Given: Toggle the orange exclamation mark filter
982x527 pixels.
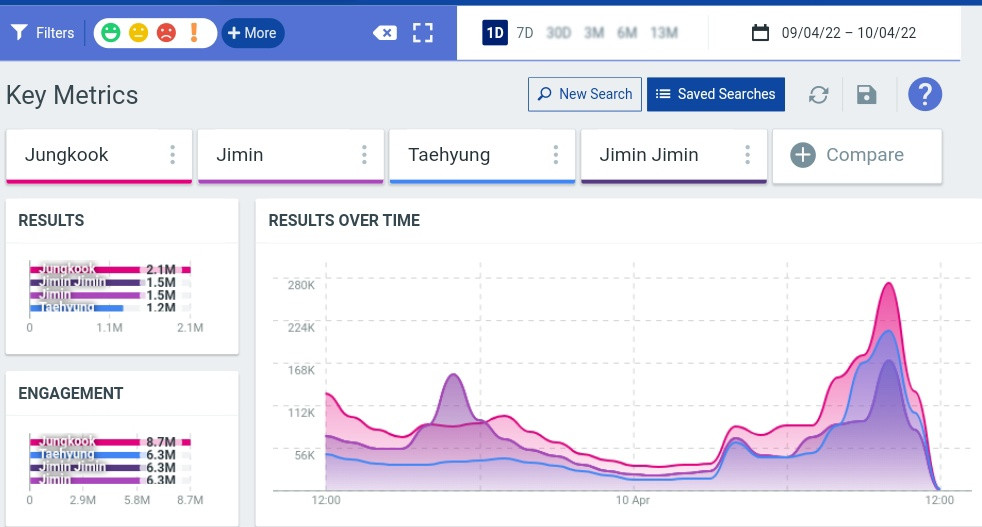Looking at the screenshot, I should tap(194, 33).
